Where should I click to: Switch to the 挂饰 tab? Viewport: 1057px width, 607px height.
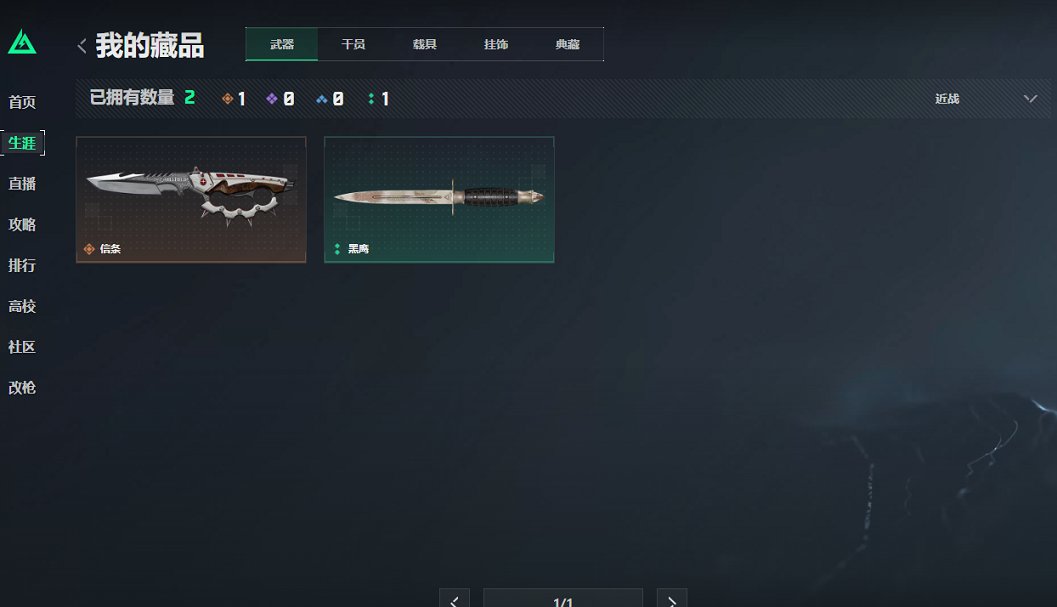click(496, 45)
